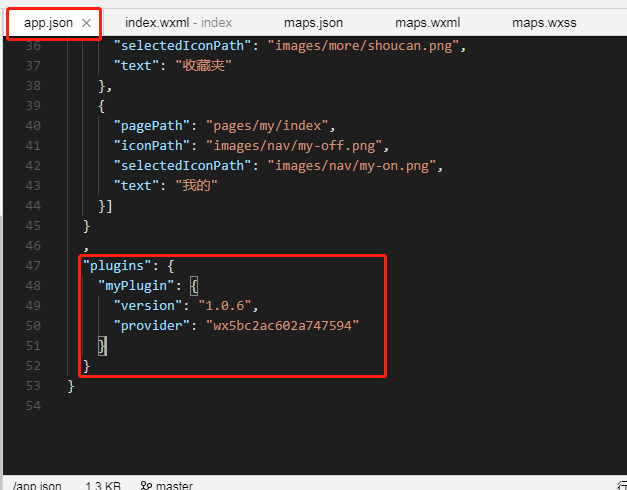
Task: Click the highlighted opening brace on line 48
Action: 194,286
